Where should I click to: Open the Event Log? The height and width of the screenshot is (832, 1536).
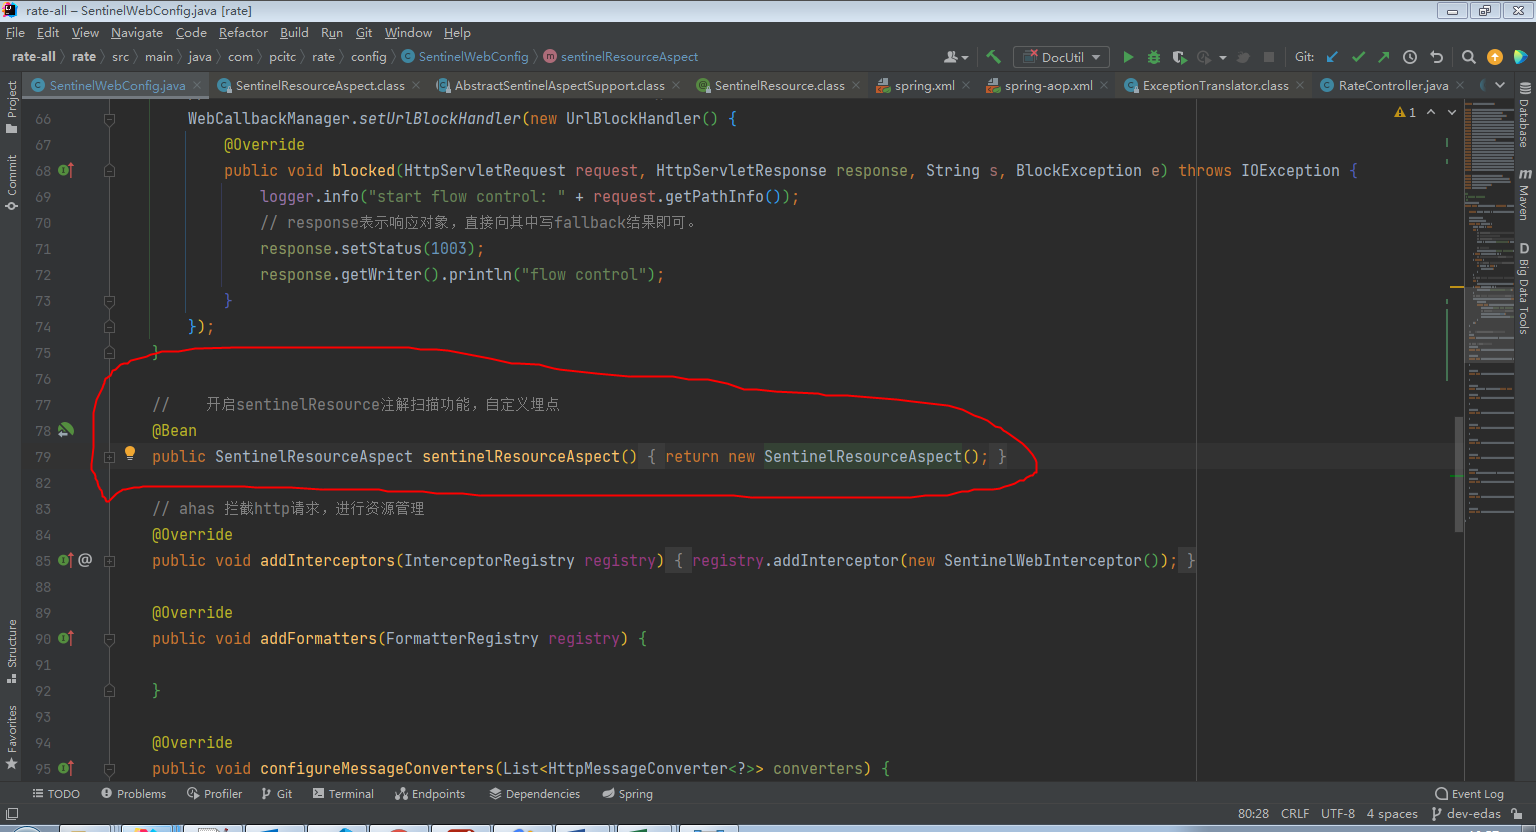tap(1469, 794)
